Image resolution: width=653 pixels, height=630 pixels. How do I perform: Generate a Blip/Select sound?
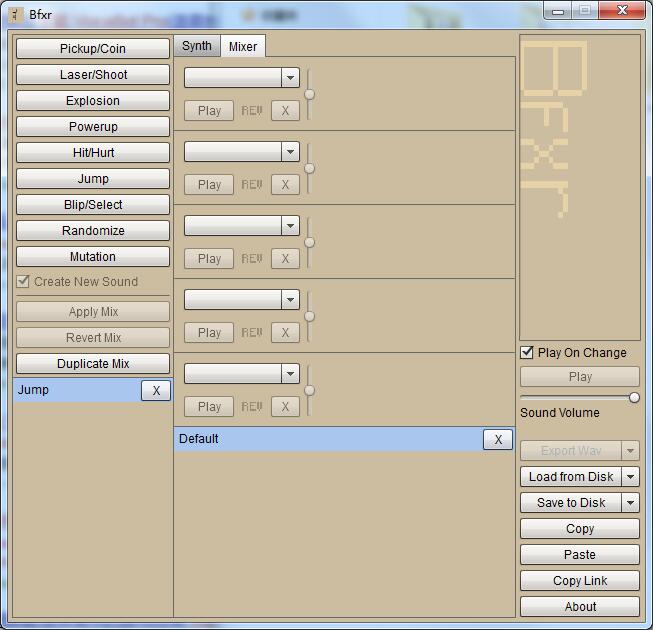coord(93,204)
